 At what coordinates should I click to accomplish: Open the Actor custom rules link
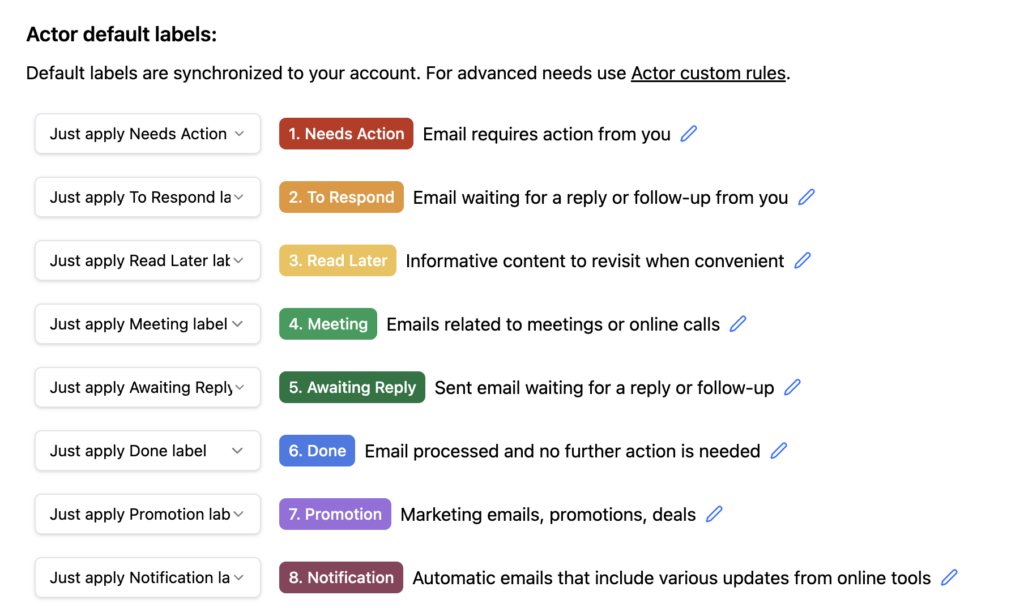(708, 73)
